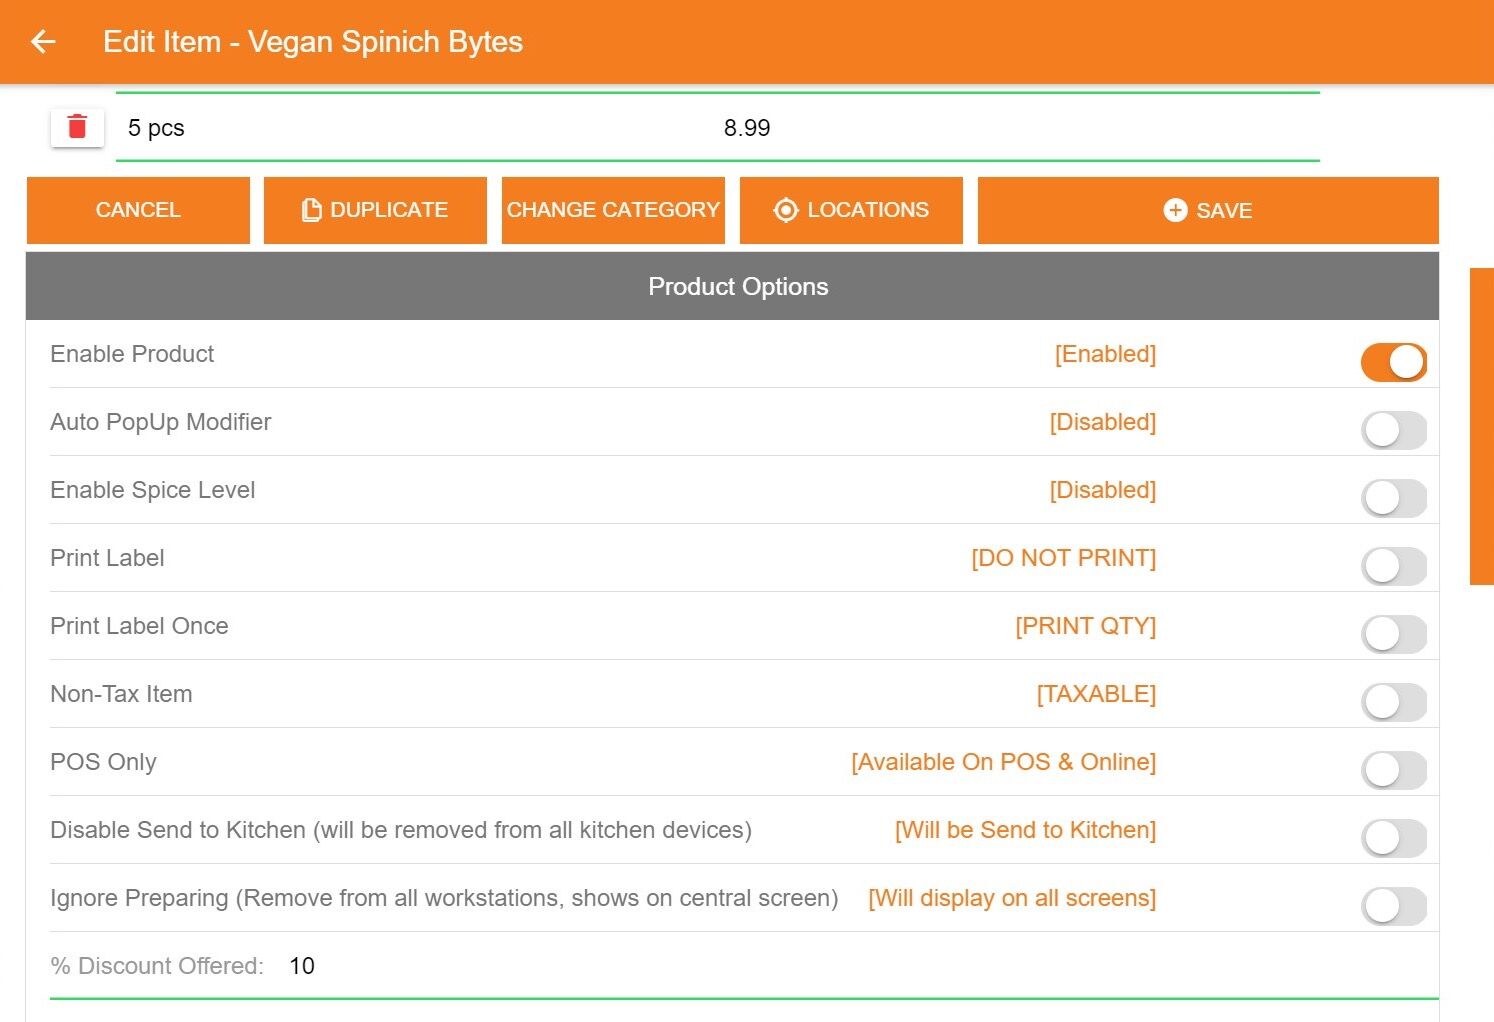
Task: Click the Cancel button
Action: click(x=138, y=210)
